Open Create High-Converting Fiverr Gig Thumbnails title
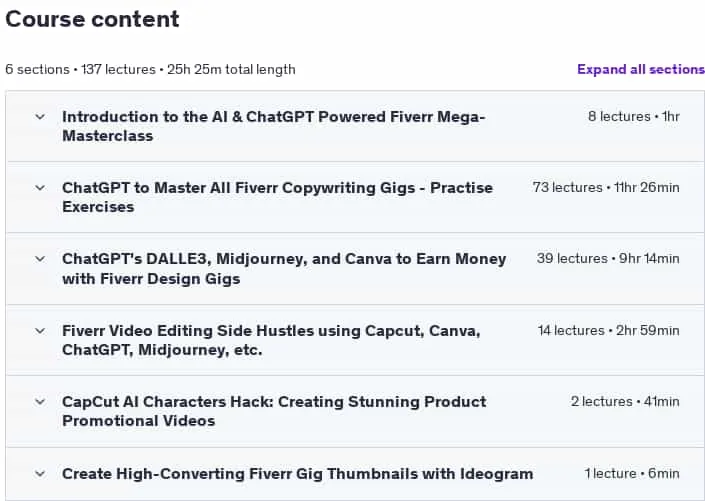The height and width of the screenshot is (501, 705). pos(298,474)
